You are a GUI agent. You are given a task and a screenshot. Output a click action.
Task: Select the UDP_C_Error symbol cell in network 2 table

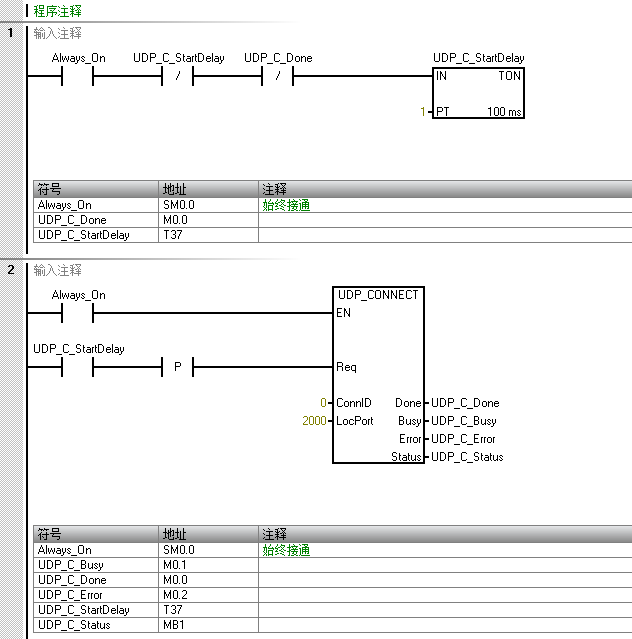click(96, 595)
